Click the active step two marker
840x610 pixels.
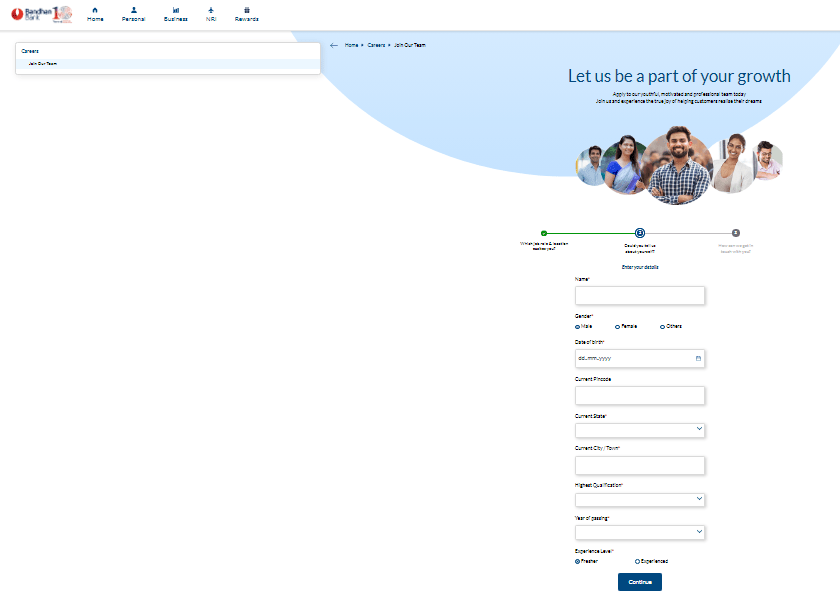(x=640, y=233)
